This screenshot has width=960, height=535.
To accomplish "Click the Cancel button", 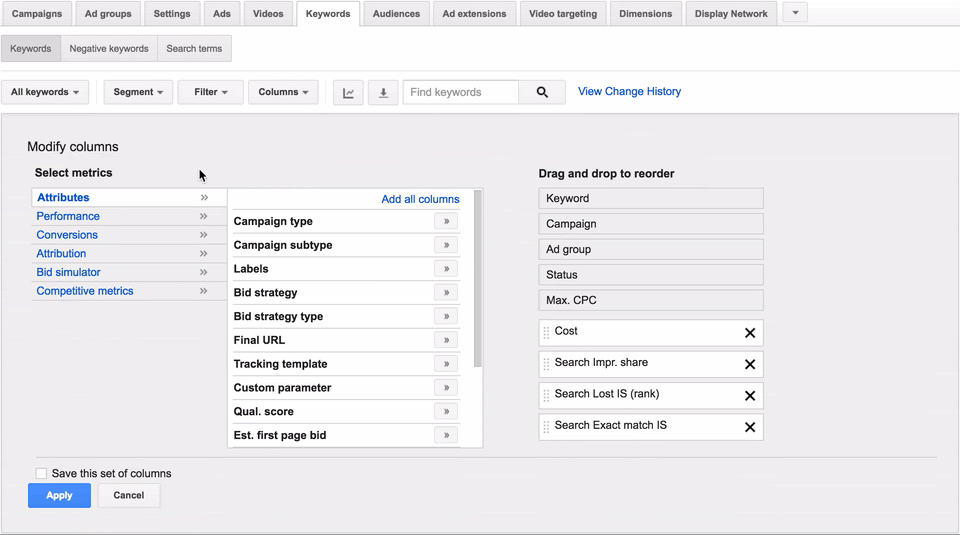I will coord(129,495).
